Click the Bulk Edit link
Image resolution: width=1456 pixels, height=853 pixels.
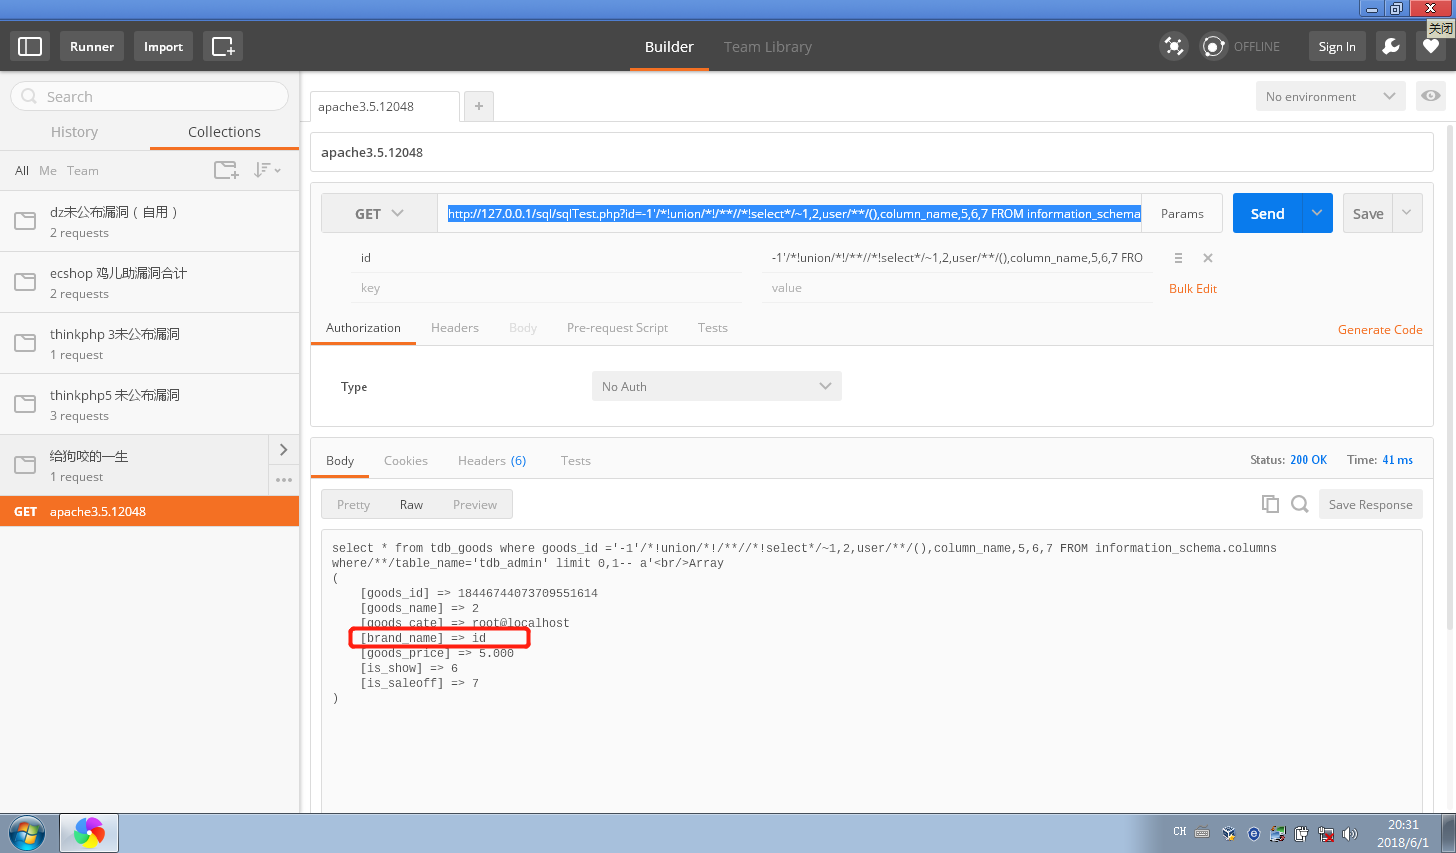[1193, 289]
